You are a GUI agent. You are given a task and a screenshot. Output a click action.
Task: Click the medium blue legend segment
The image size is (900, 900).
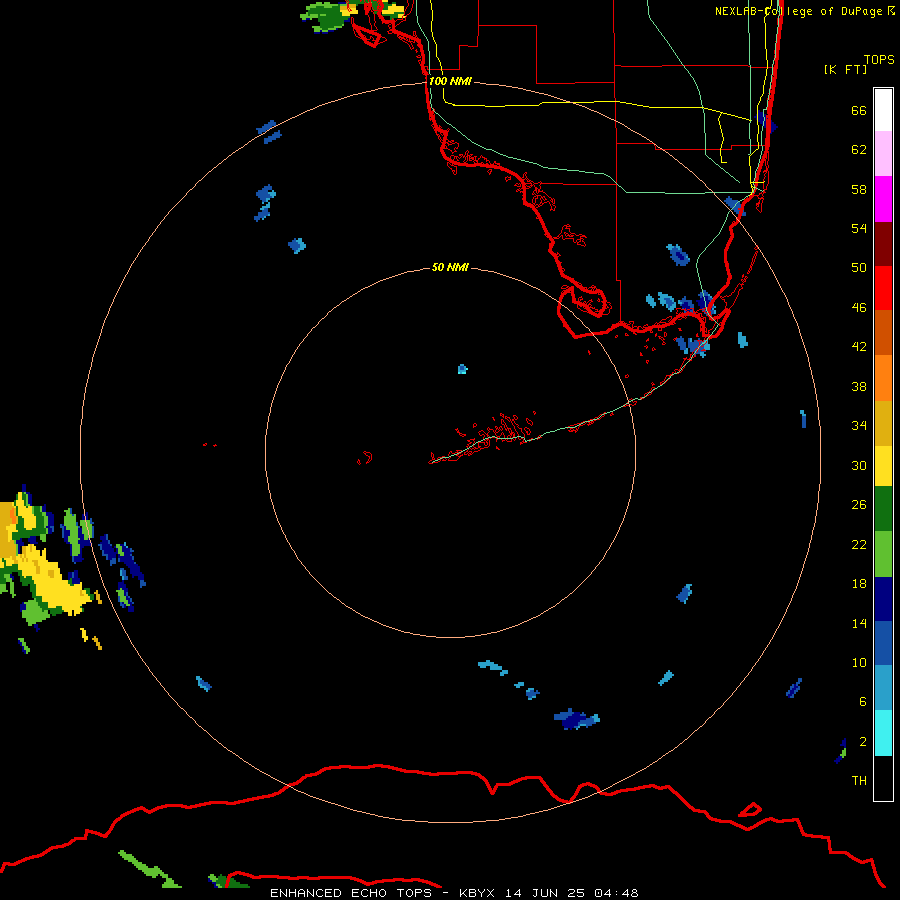(x=883, y=643)
